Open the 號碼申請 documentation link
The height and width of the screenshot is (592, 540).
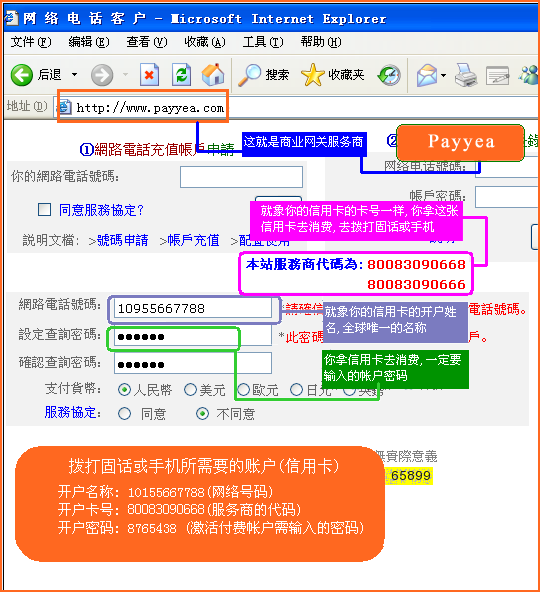(x=123, y=240)
